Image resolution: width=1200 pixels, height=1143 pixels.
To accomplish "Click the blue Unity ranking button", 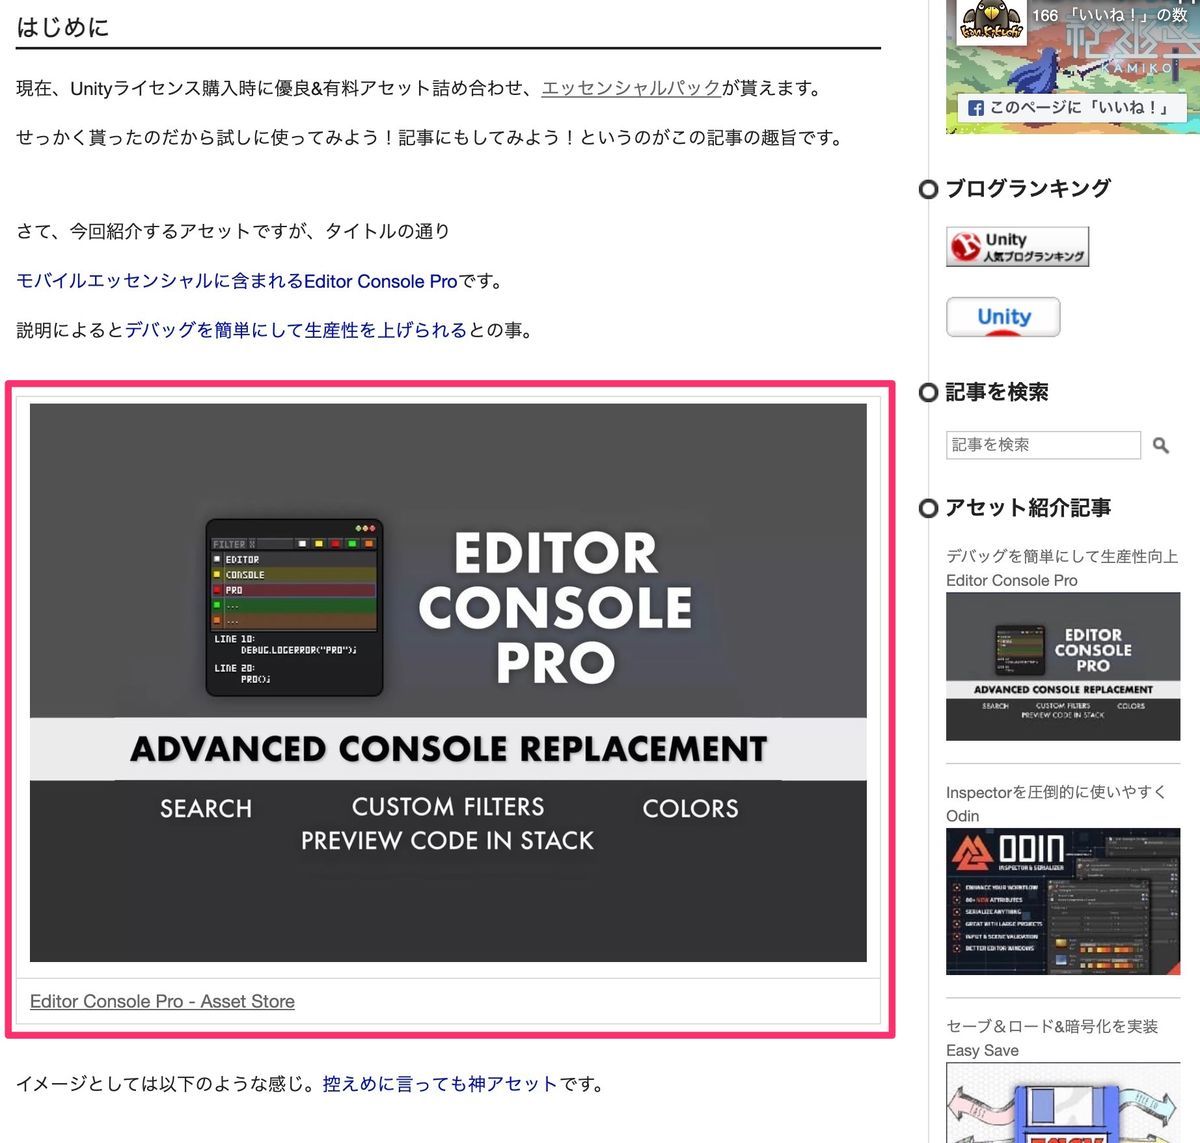I will 1003,317.
